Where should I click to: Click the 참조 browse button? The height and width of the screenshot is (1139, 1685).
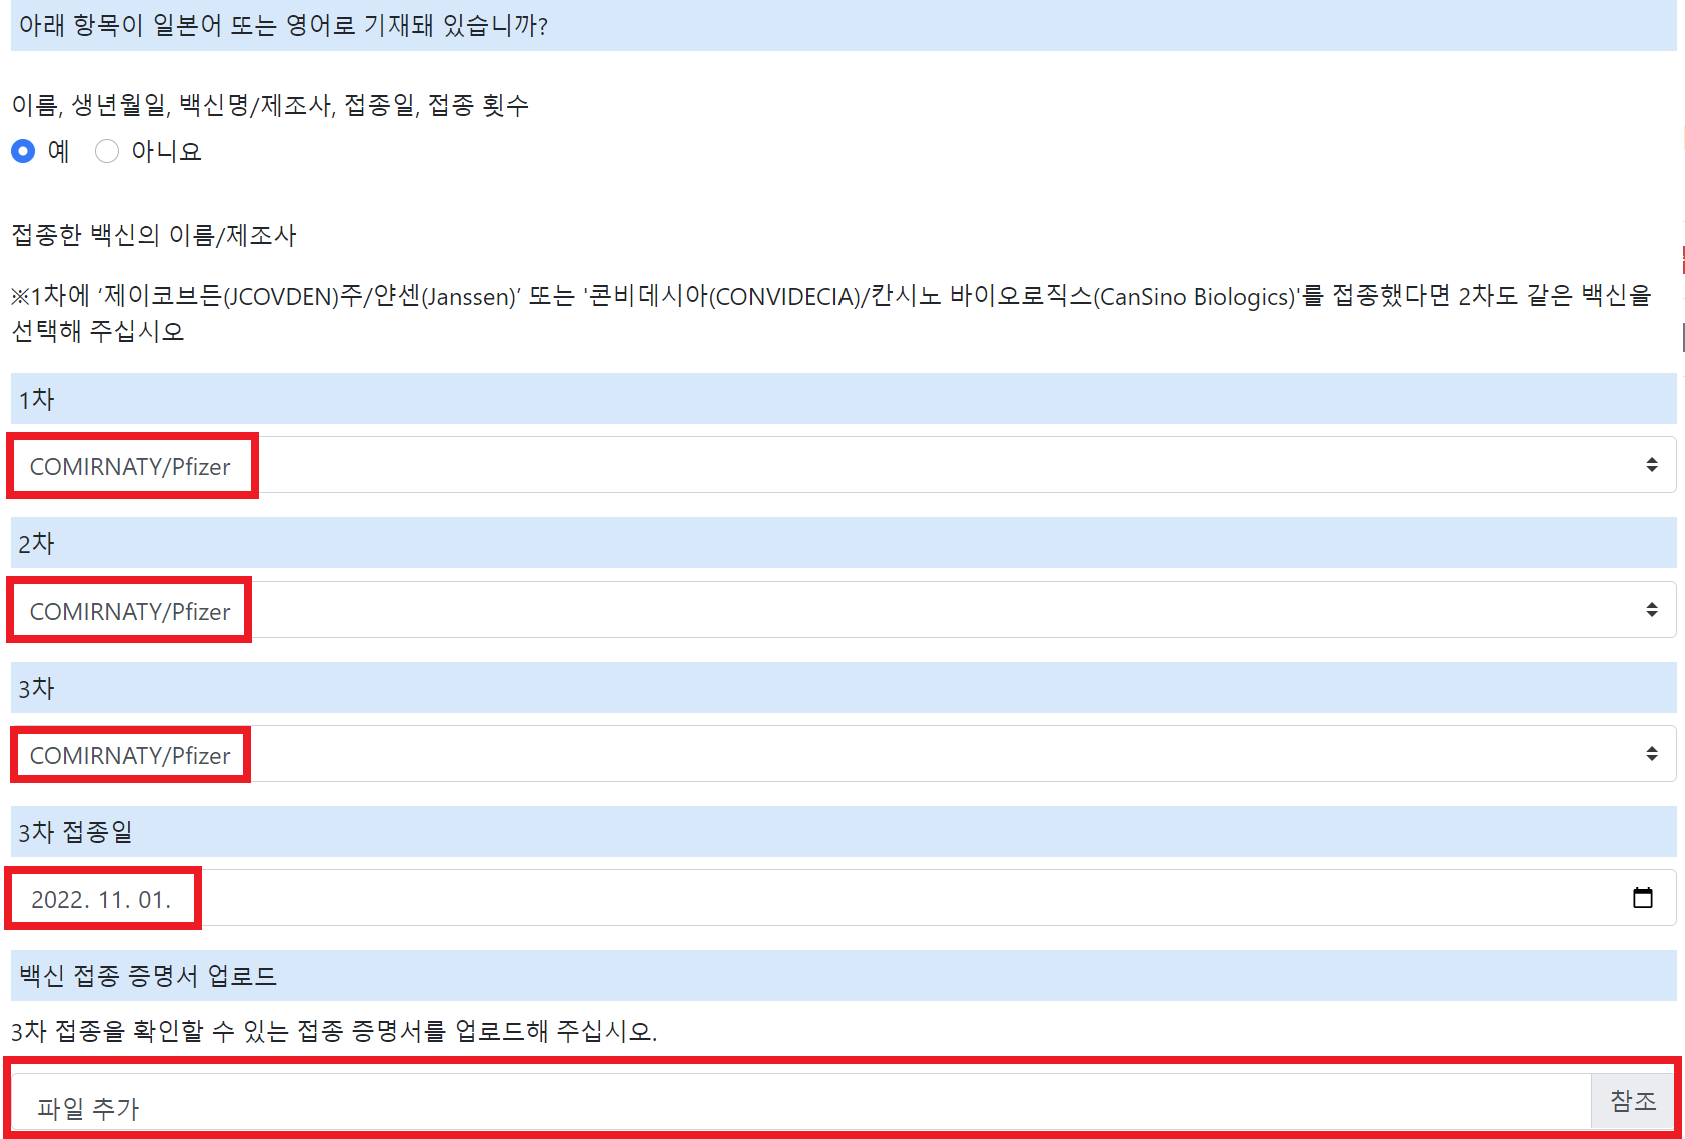(x=1633, y=1101)
